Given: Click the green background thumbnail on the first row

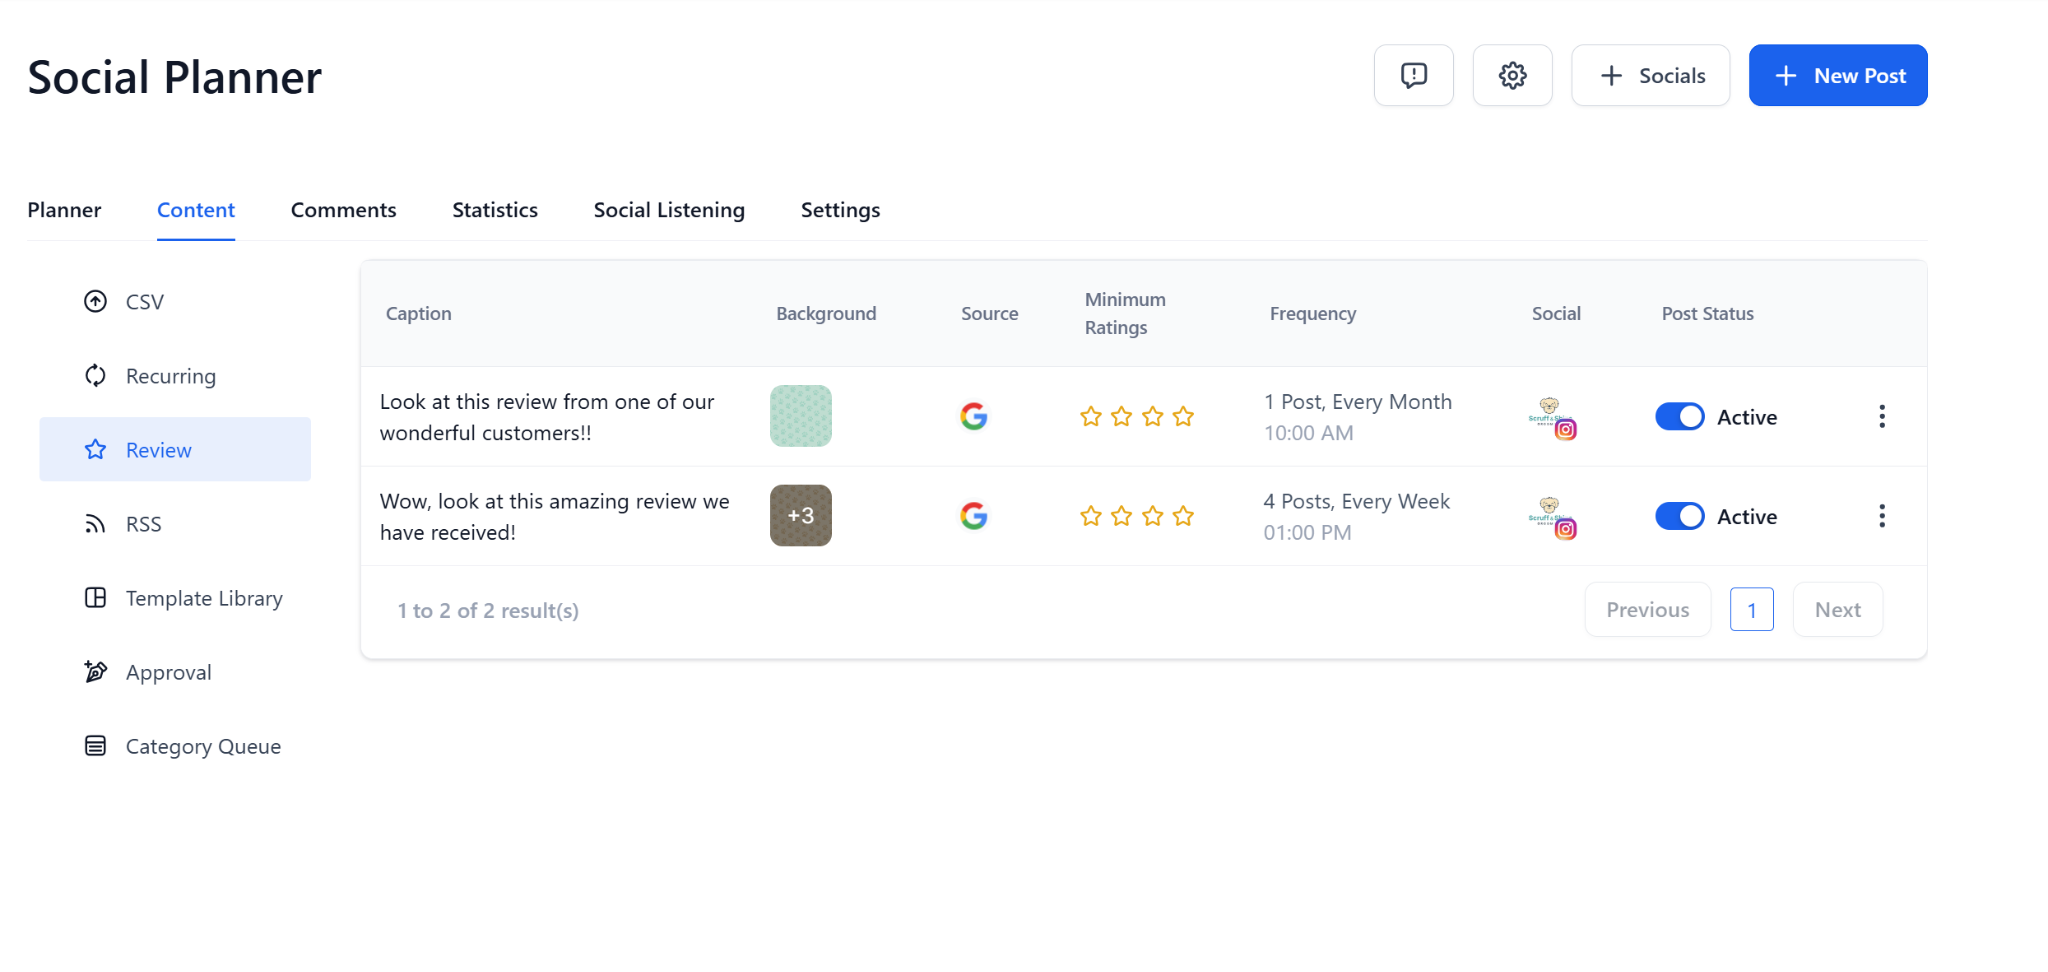Looking at the screenshot, I should (x=800, y=416).
